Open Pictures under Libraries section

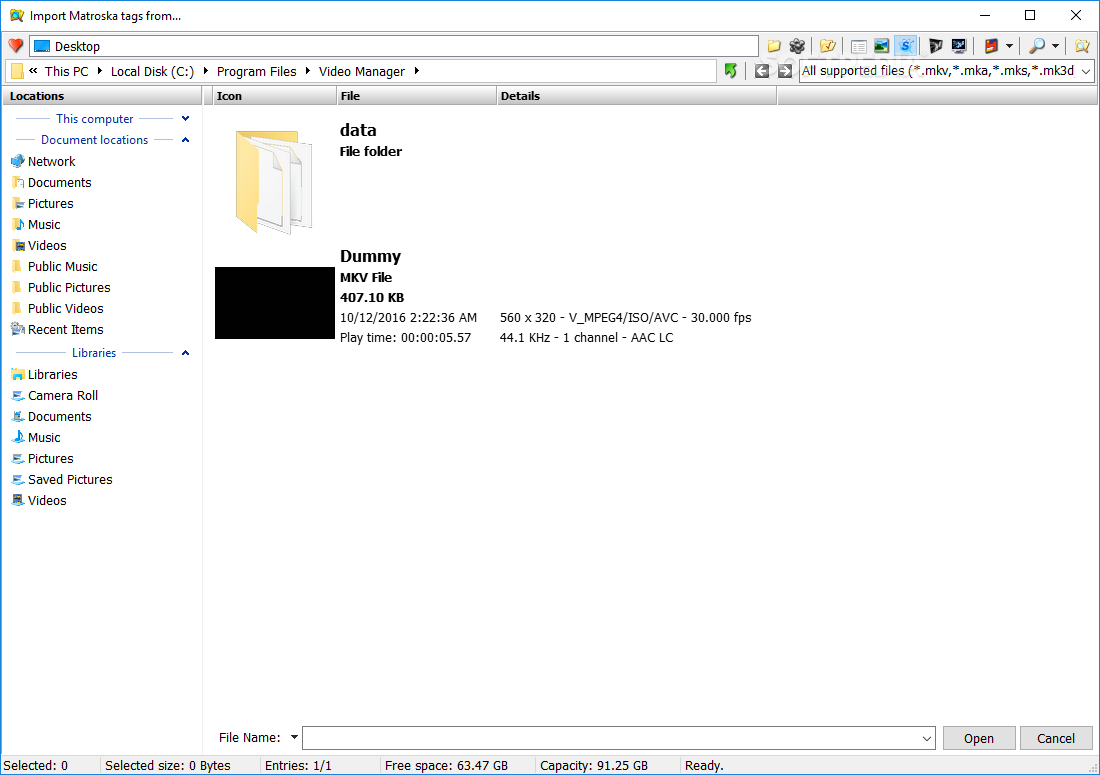(x=42, y=459)
